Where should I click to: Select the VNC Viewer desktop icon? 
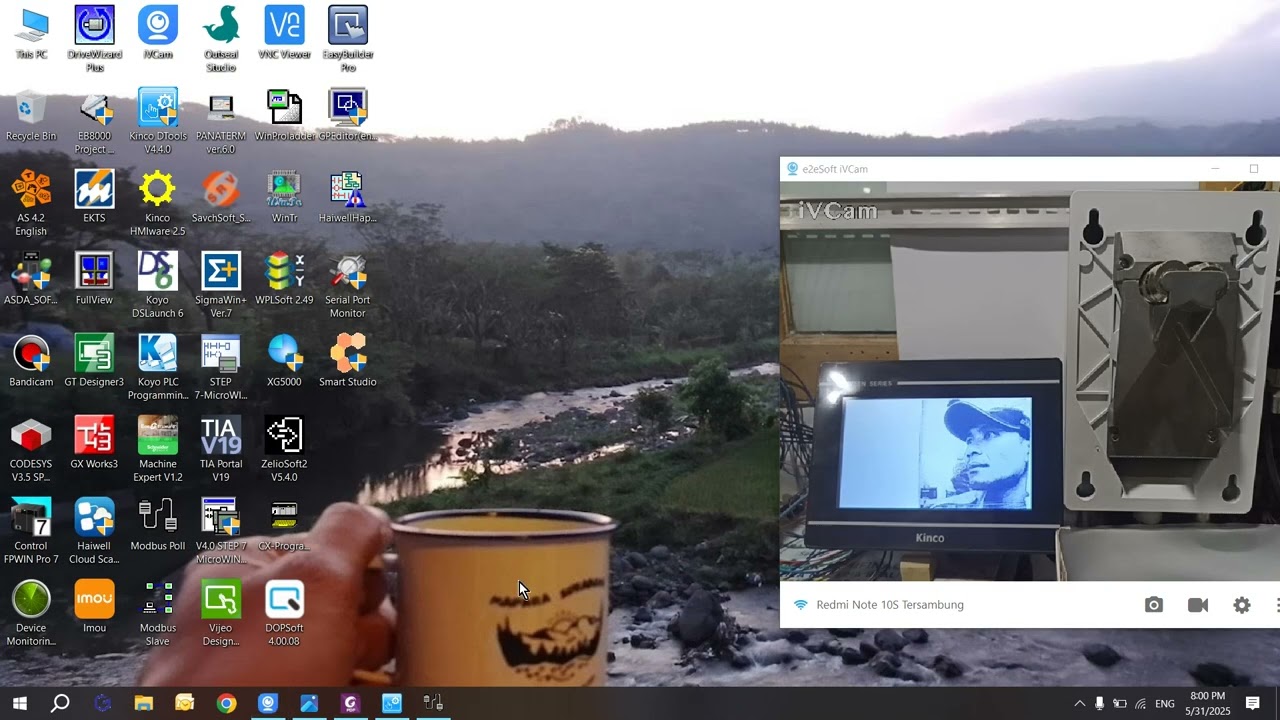pos(284,34)
